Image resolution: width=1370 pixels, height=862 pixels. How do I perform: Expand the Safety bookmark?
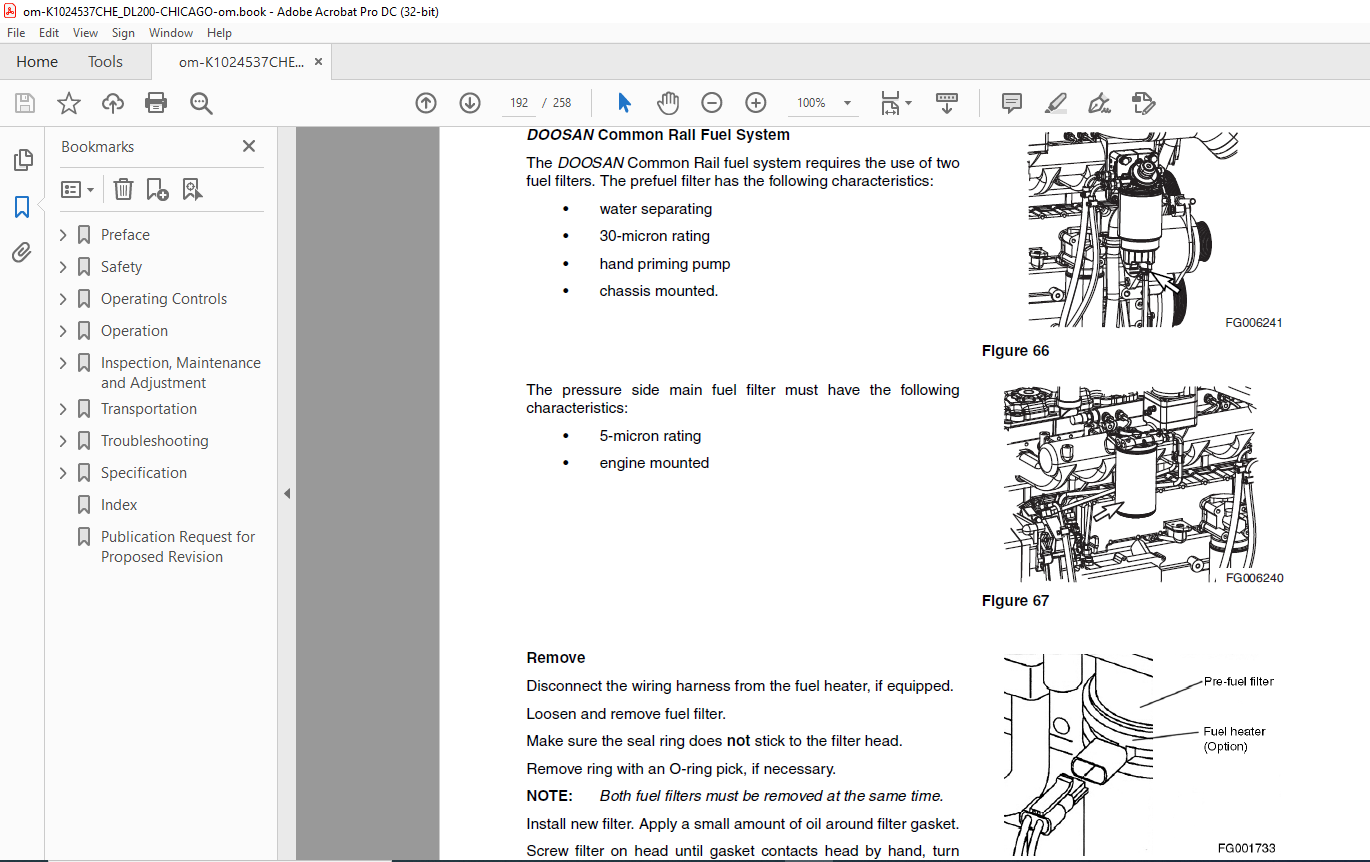(64, 267)
